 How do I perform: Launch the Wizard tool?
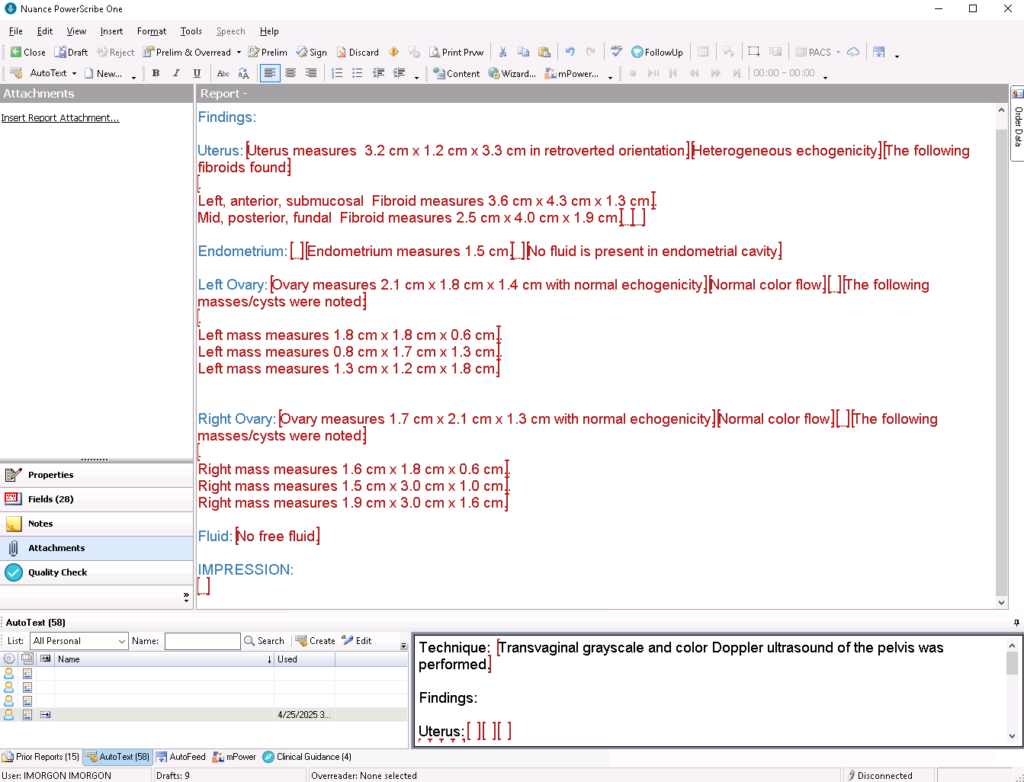512,73
